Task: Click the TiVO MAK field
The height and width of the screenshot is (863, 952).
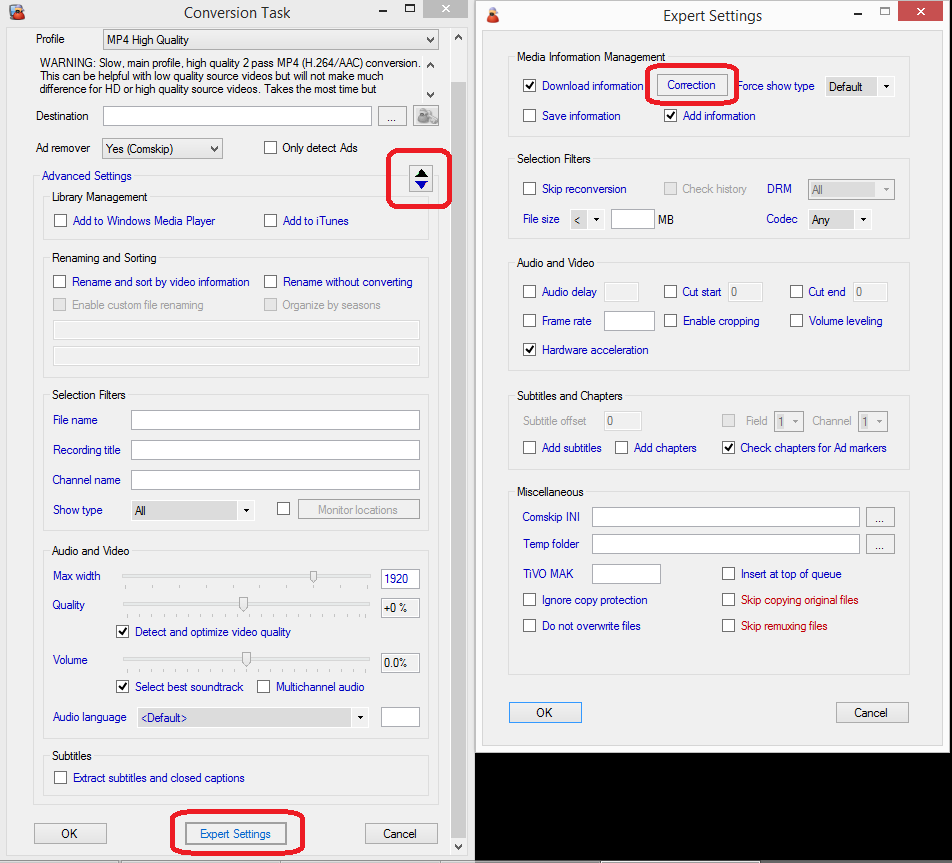Action: tap(626, 573)
